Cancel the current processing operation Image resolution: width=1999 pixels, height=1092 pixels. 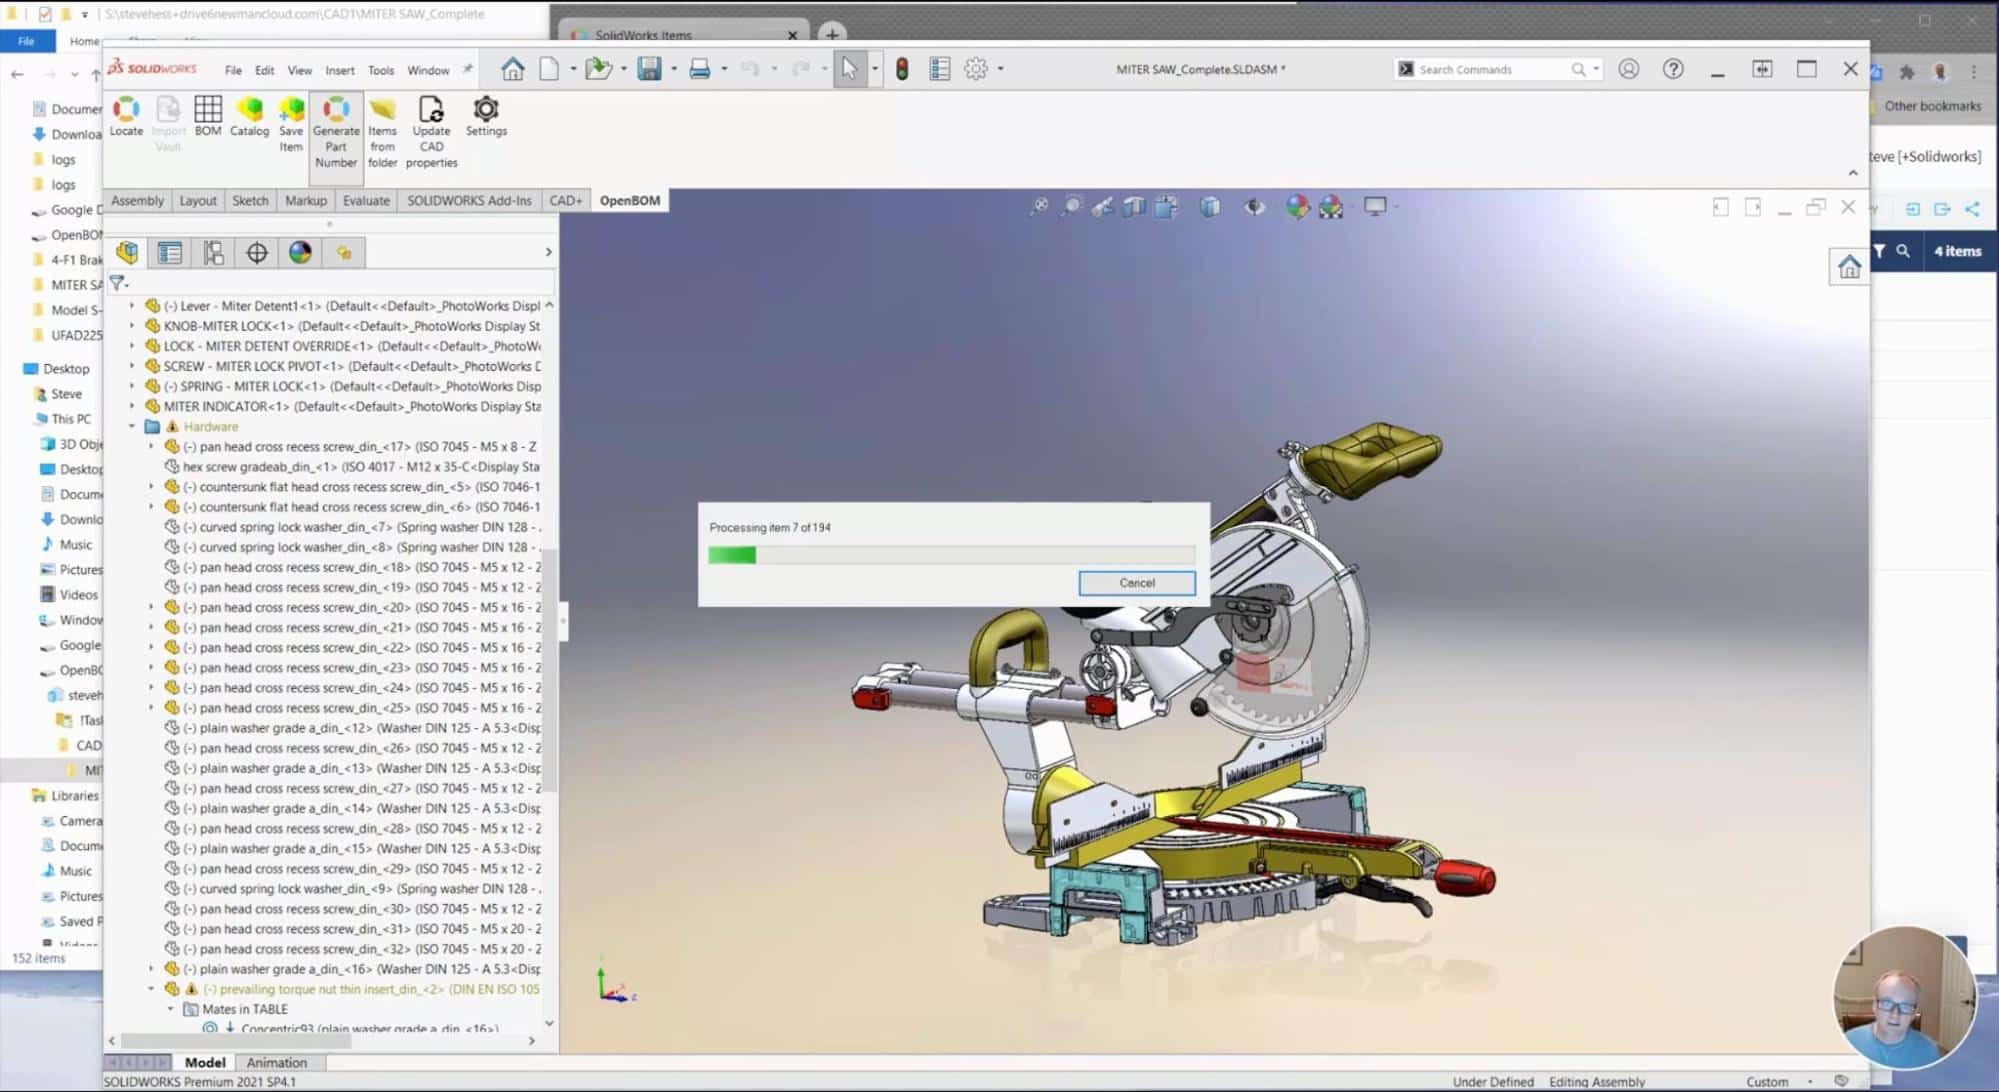pyautogui.click(x=1136, y=582)
